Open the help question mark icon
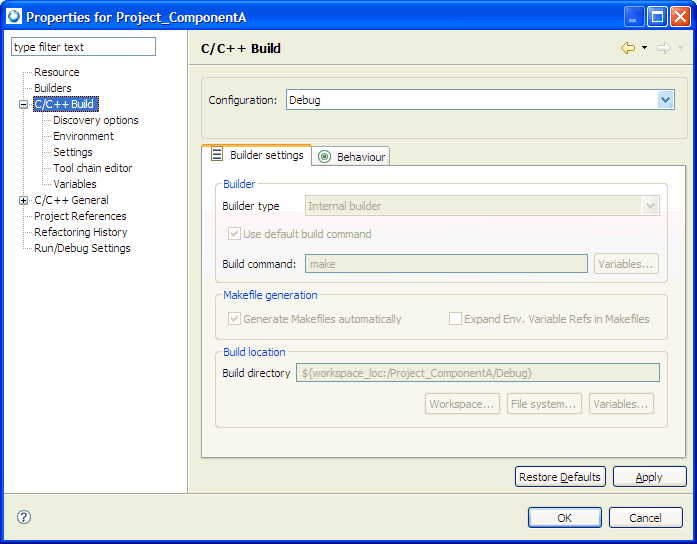This screenshot has width=697, height=544. pos(24,517)
